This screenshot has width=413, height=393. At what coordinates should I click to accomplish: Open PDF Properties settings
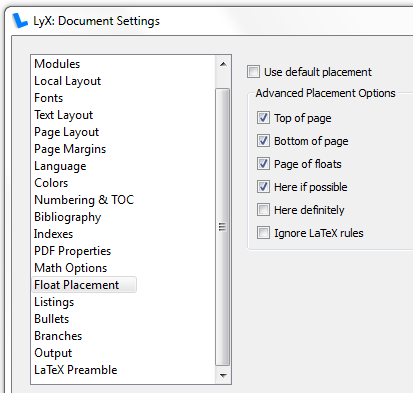tap(73, 251)
